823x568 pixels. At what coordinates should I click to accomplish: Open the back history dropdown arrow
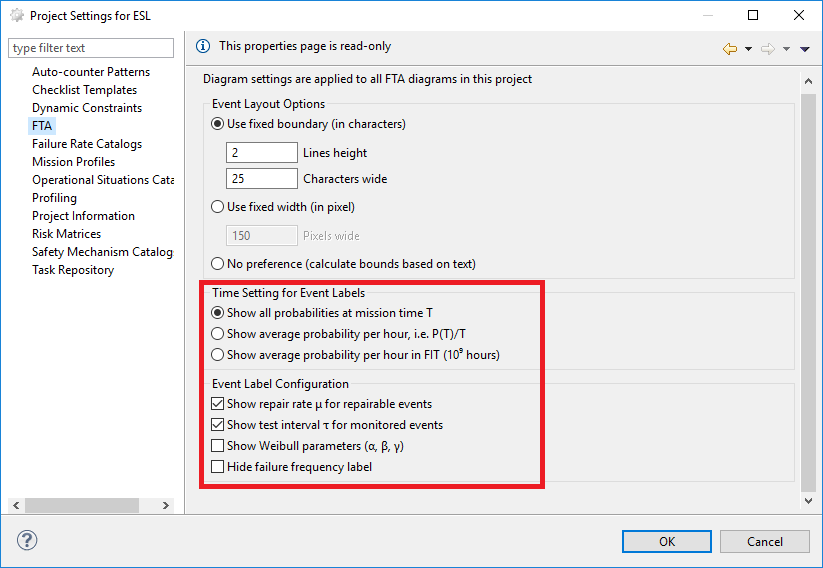tap(748, 48)
